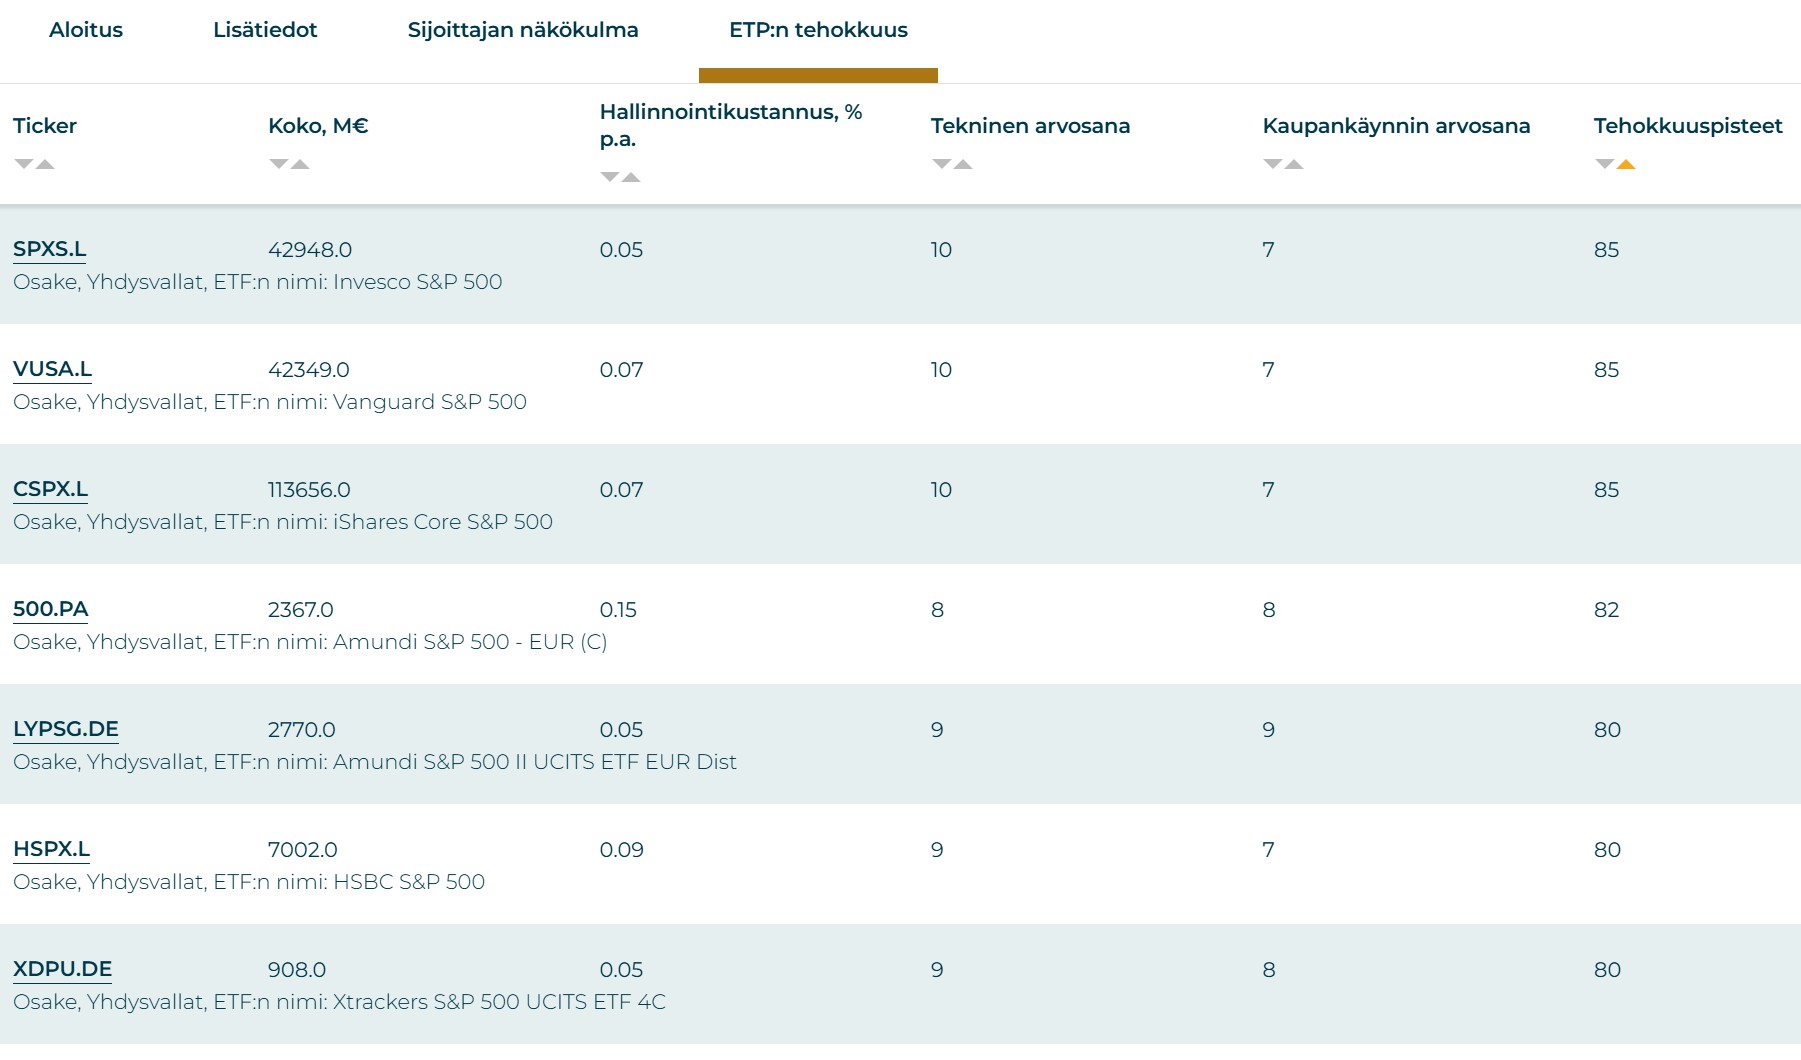Click the XDPU.DE ticker link

pyautogui.click(x=63, y=969)
